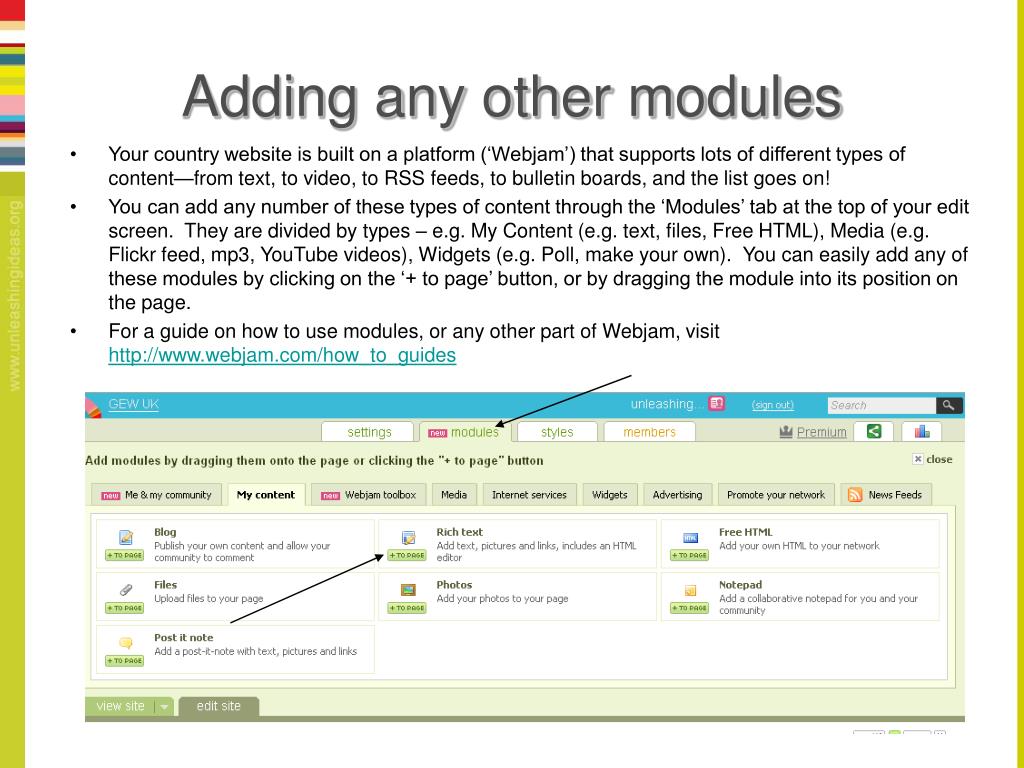The height and width of the screenshot is (768, 1024).
Task: Open the settings tab
Action: [368, 432]
